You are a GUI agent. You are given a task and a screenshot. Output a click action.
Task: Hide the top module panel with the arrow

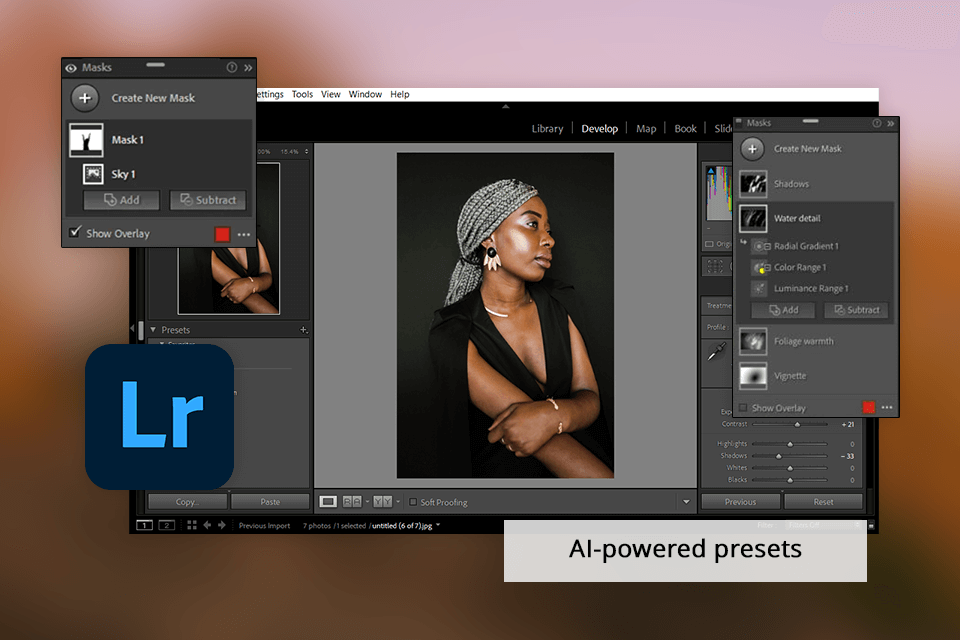[x=505, y=107]
